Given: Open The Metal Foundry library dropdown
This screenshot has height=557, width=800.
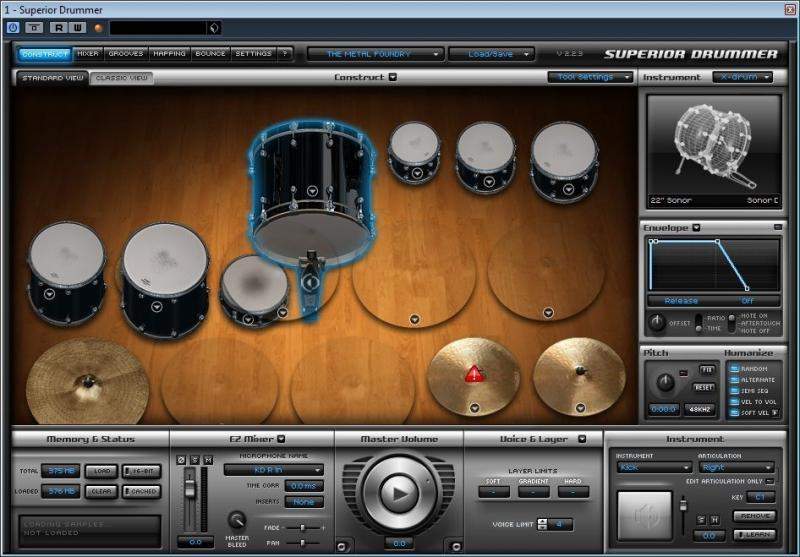Looking at the screenshot, I should pyautogui.click(x=375, y=54).
